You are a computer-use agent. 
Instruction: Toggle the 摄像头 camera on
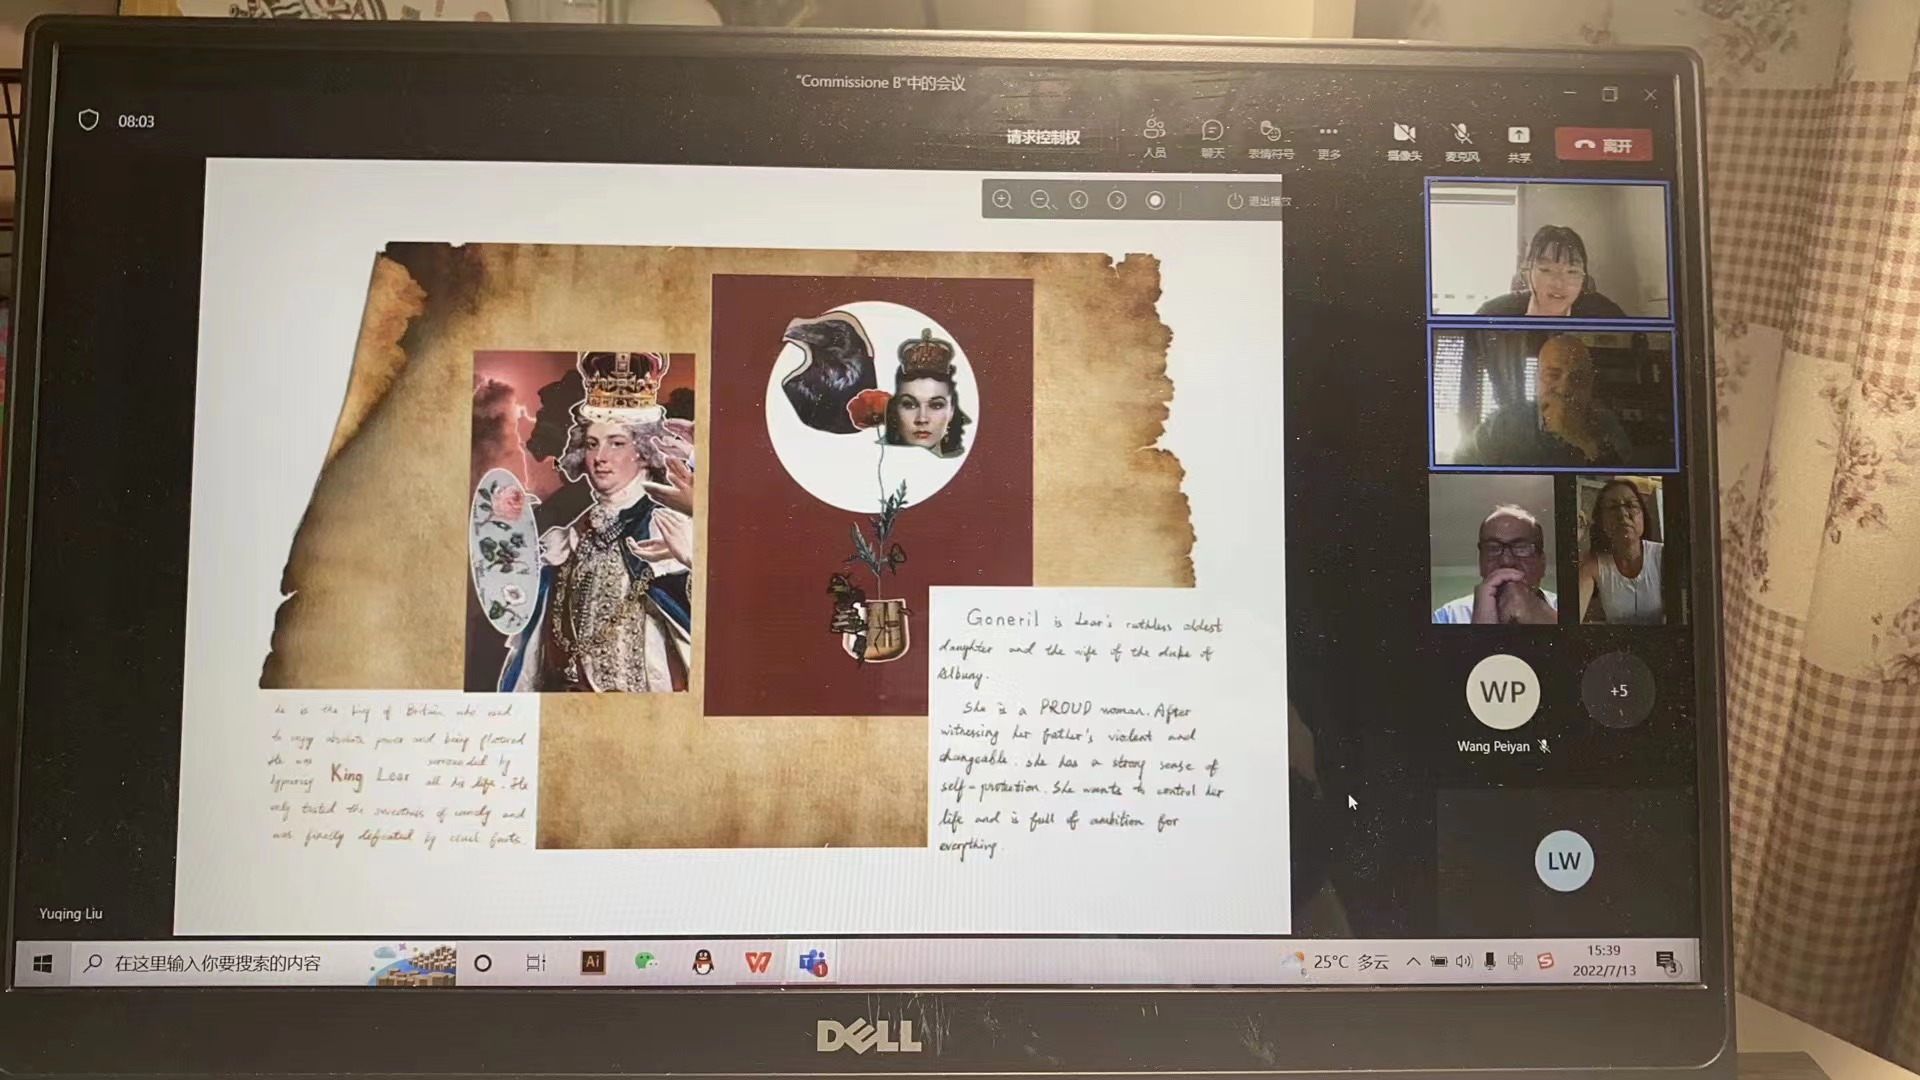(1405, 141)
